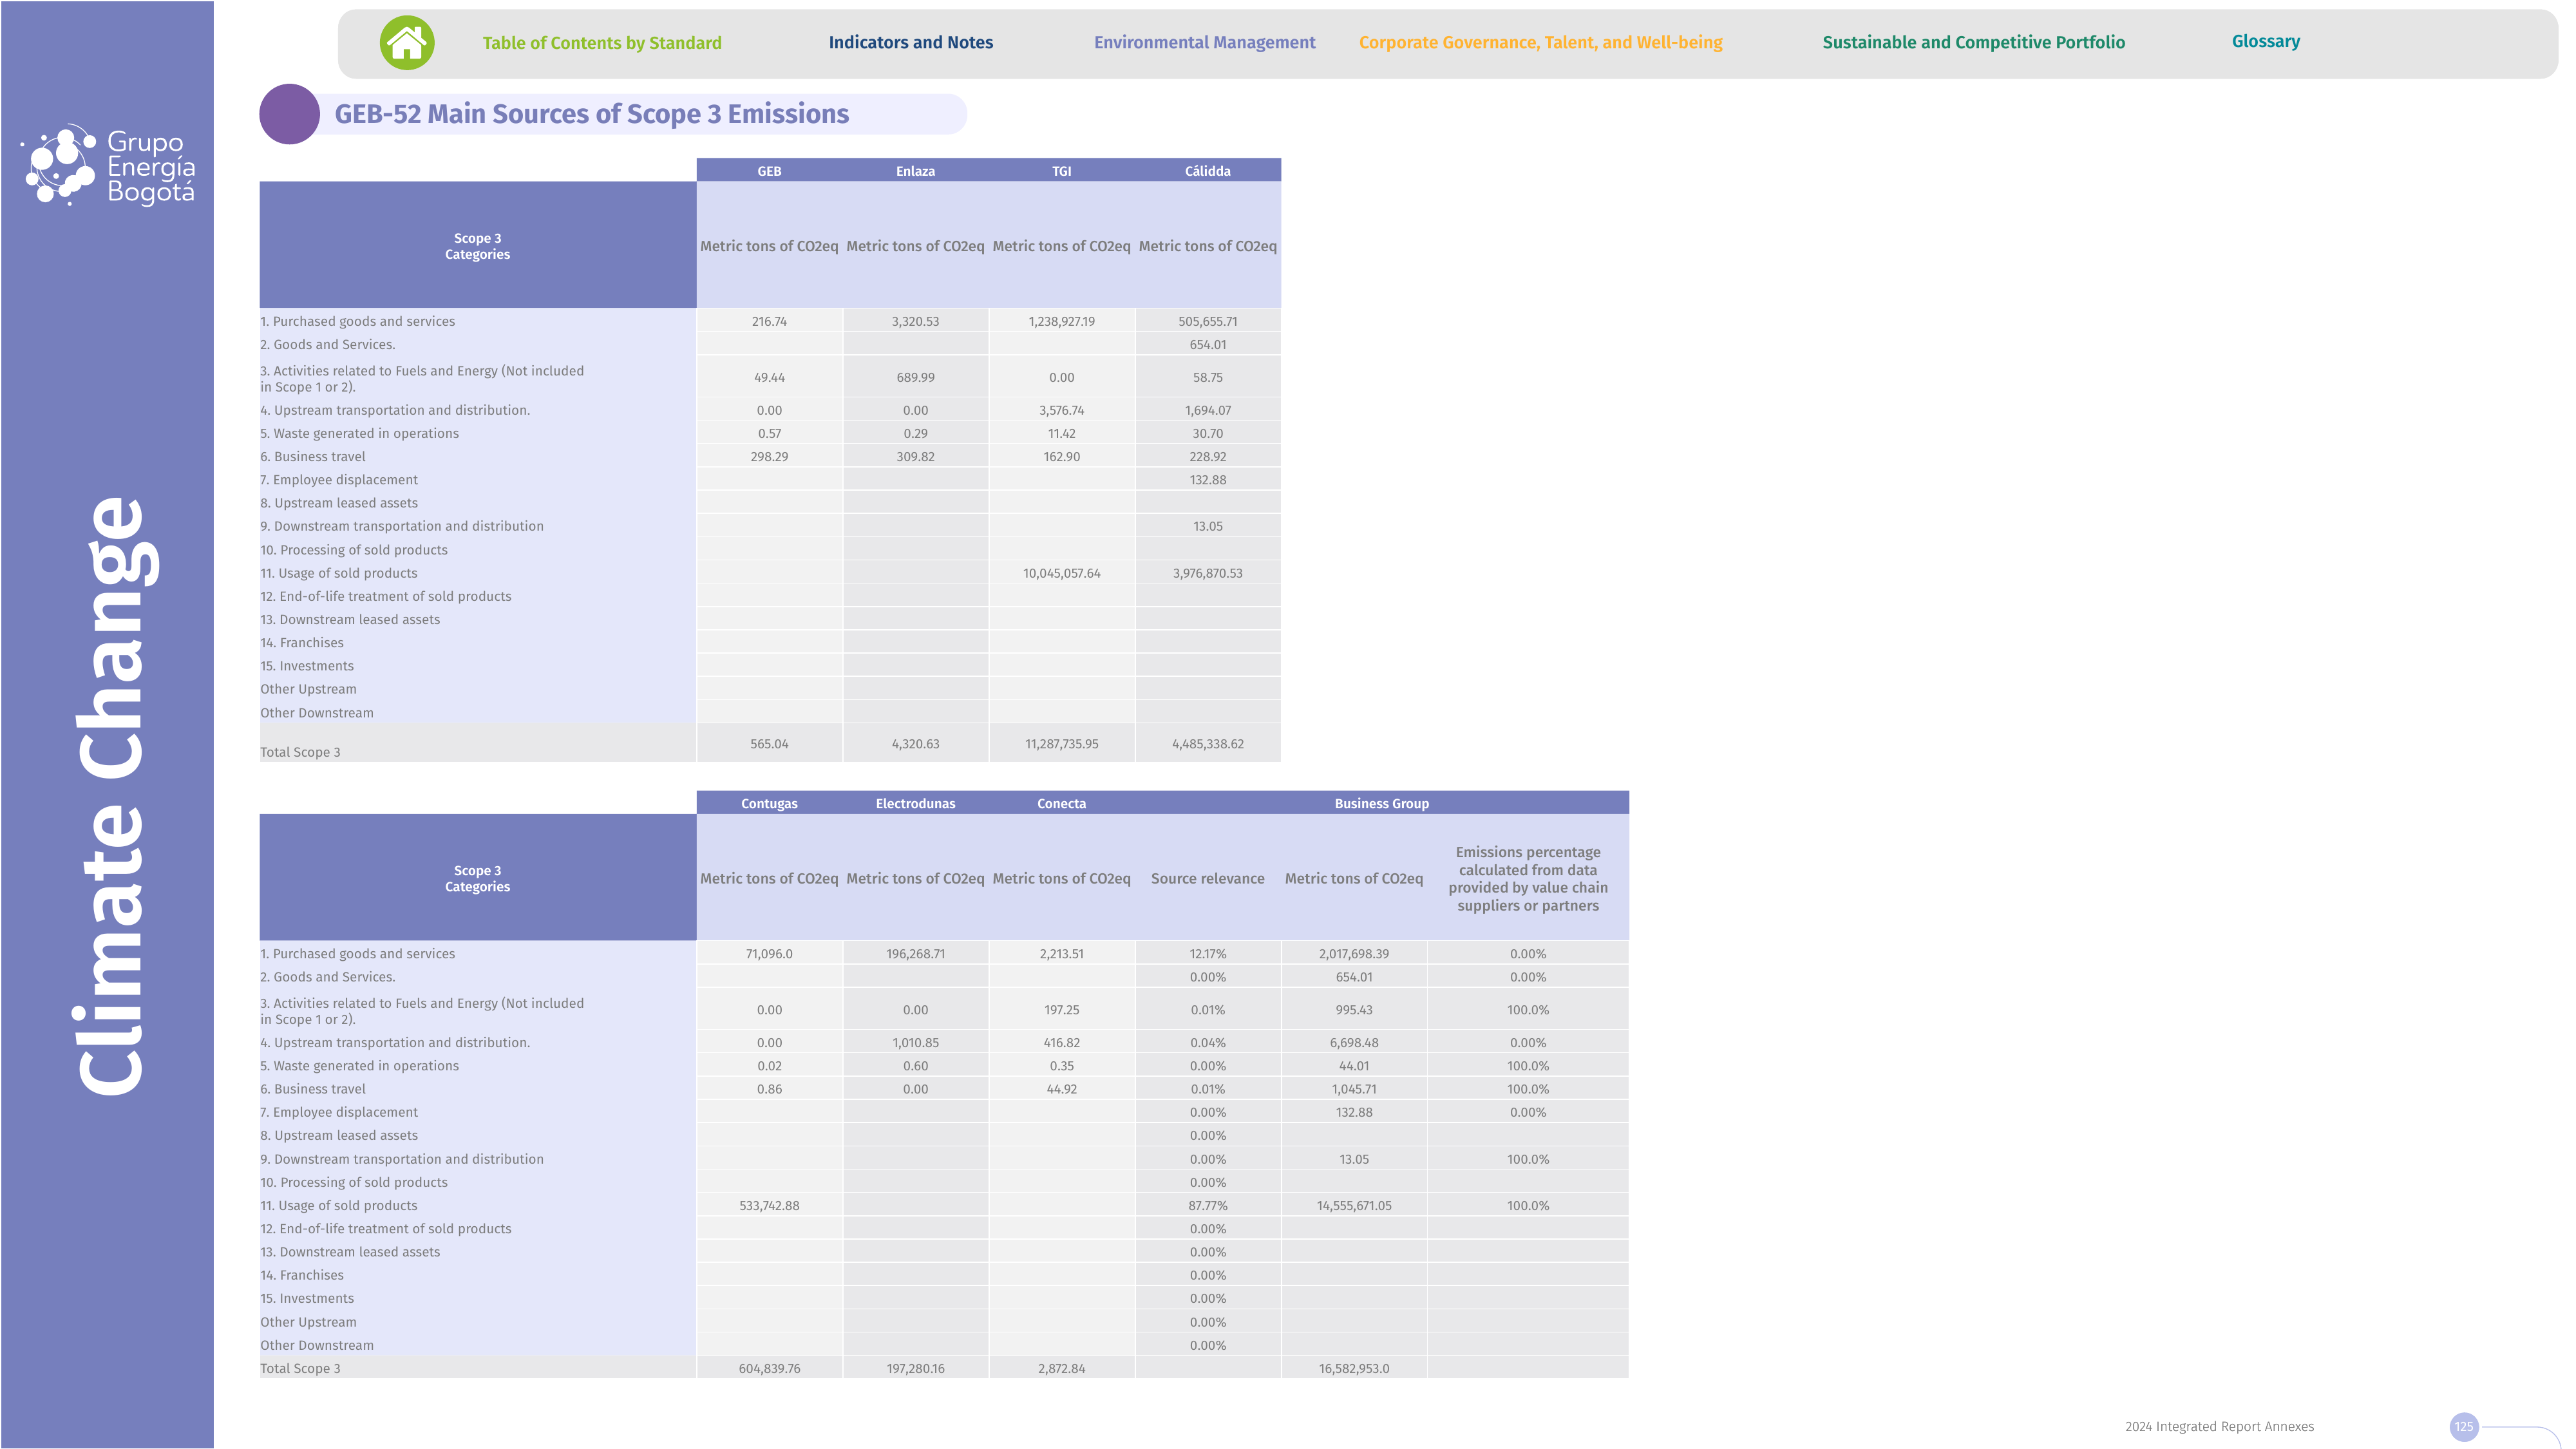Click the Grupo Energía Bogotá logo
This screenshot has height=1449, width=2576.
click(108, 165)
